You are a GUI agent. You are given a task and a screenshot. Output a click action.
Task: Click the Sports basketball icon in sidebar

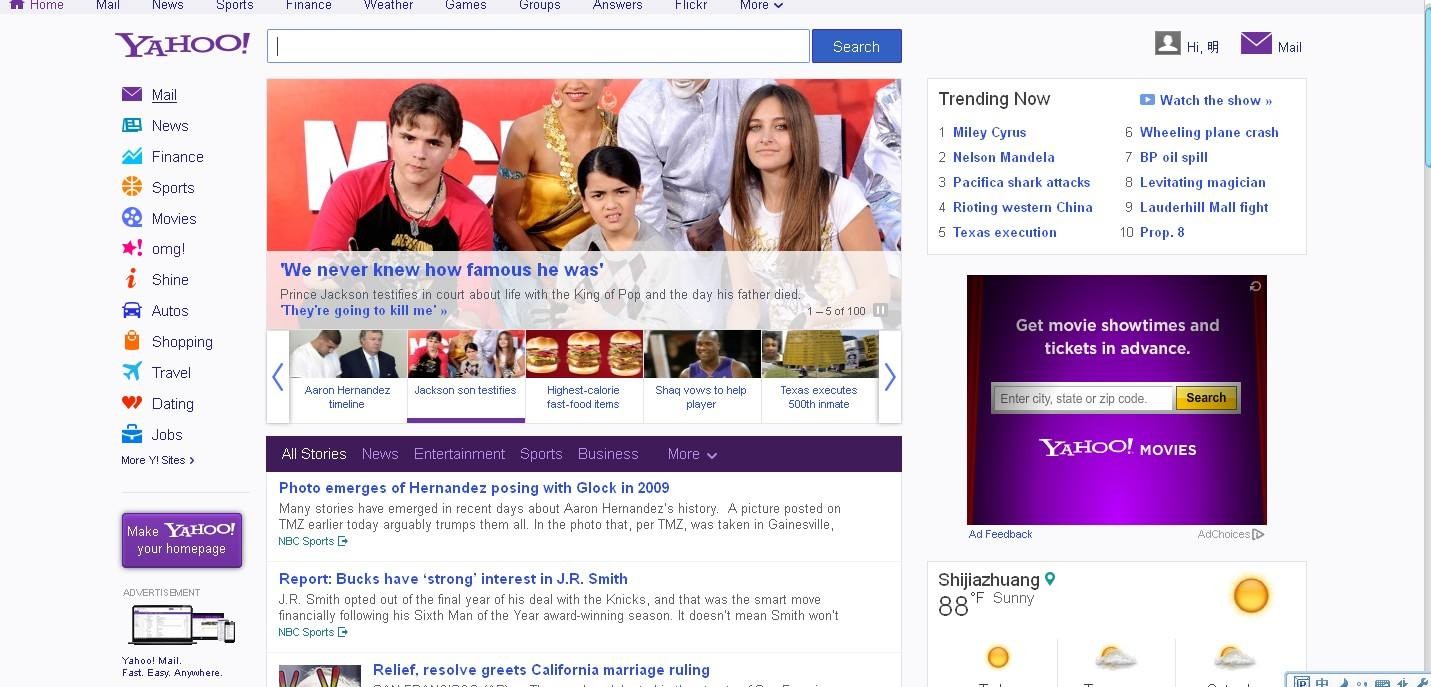click(x=132, y=187)
